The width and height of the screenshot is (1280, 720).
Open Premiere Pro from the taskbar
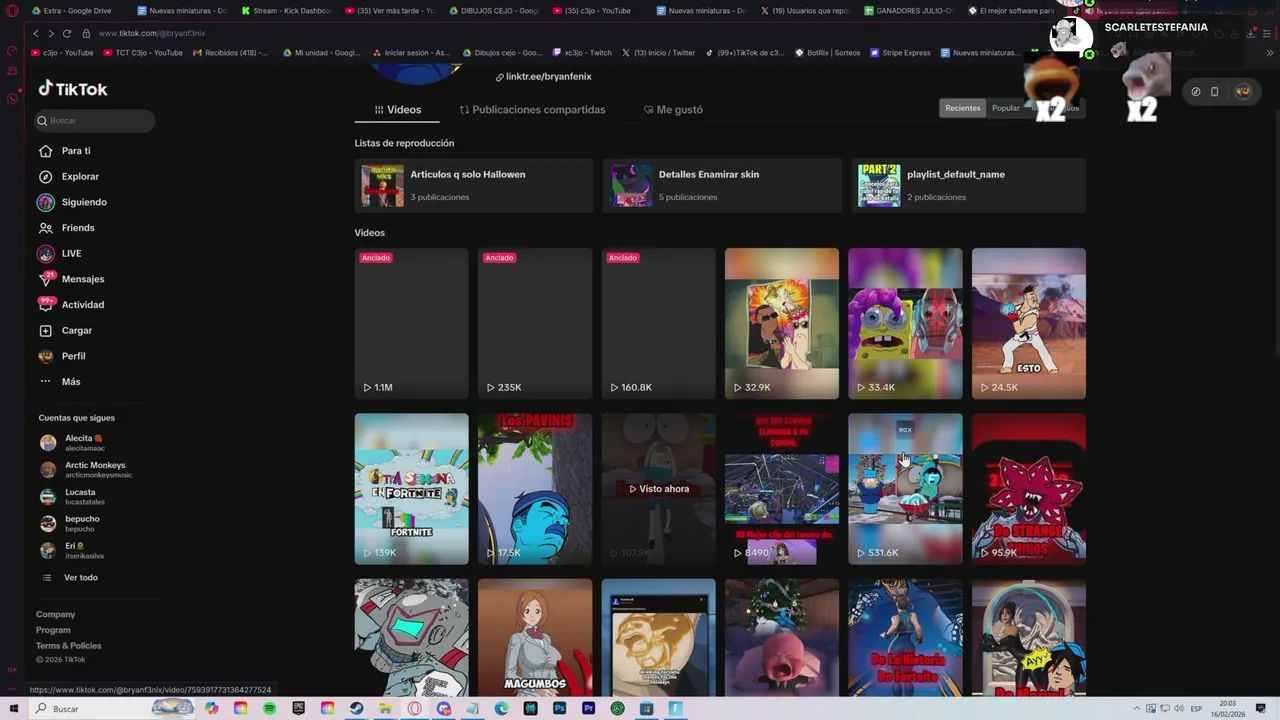pyautogui.click(x=589, y=708)
